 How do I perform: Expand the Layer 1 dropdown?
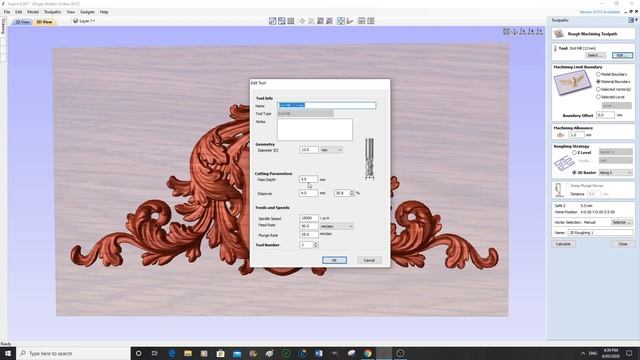[x=84, y=21]
